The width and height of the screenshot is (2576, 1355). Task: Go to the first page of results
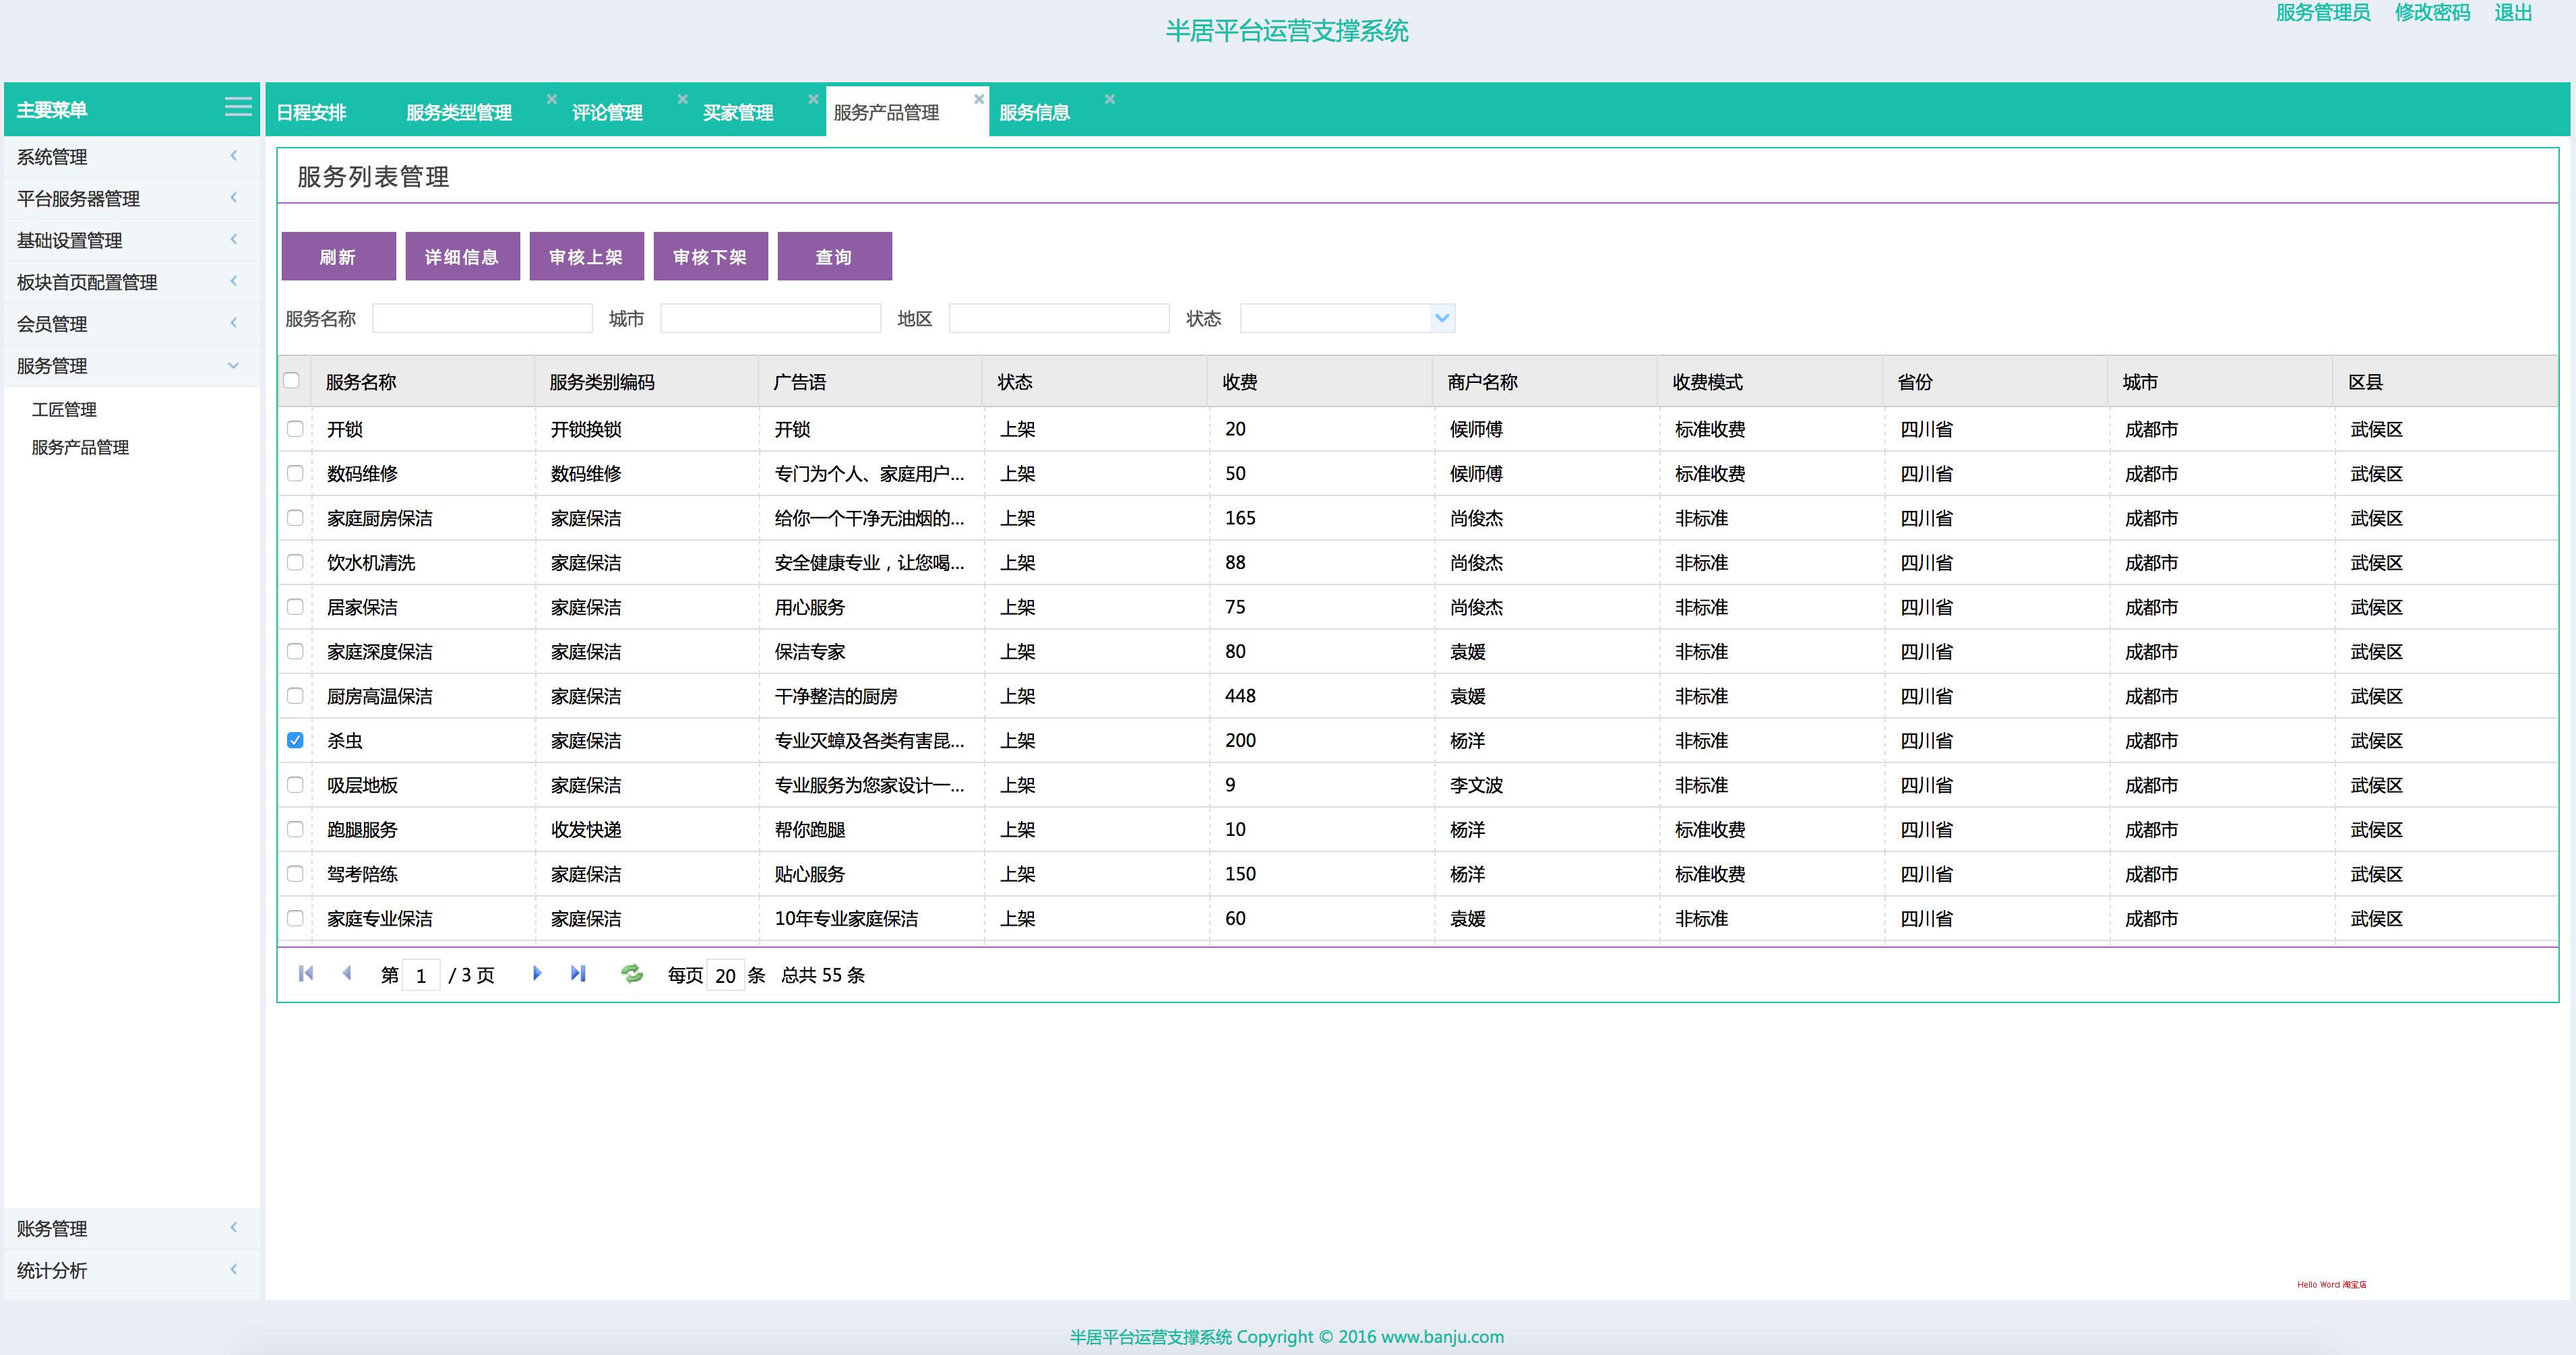[x=306, y=973]
